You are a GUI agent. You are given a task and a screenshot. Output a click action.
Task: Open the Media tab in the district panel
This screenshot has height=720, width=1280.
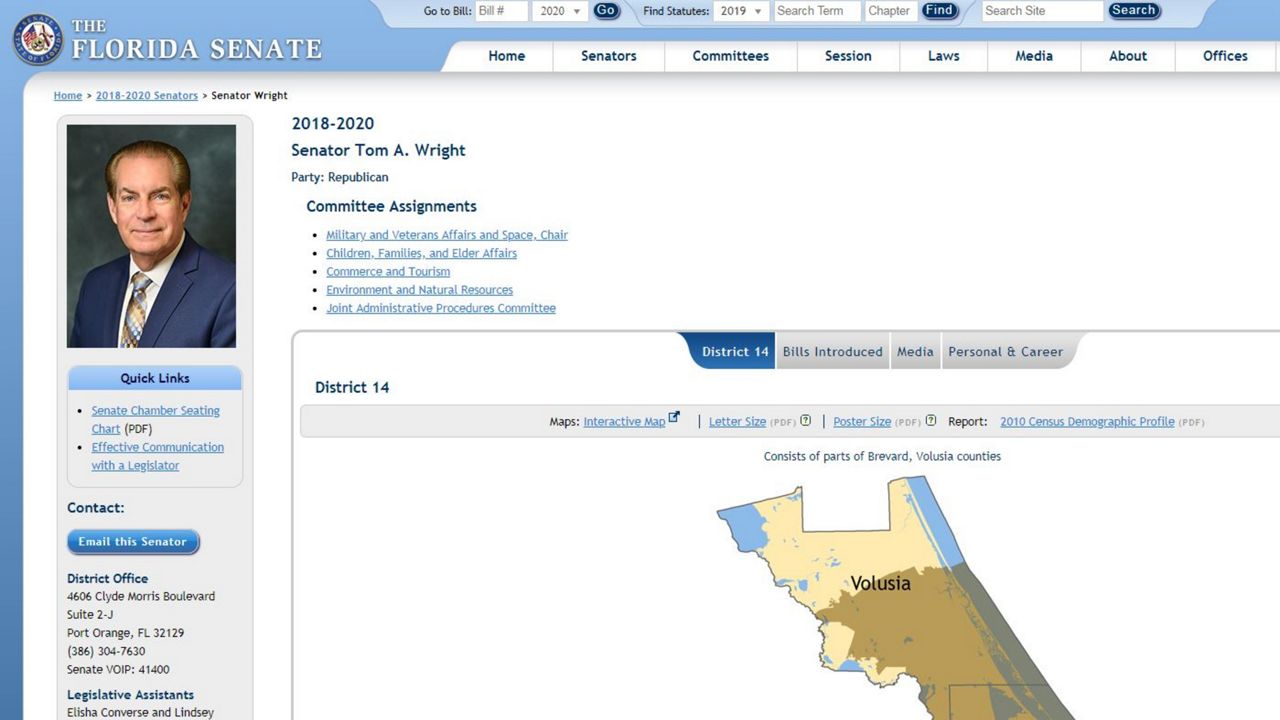(915, 351)
